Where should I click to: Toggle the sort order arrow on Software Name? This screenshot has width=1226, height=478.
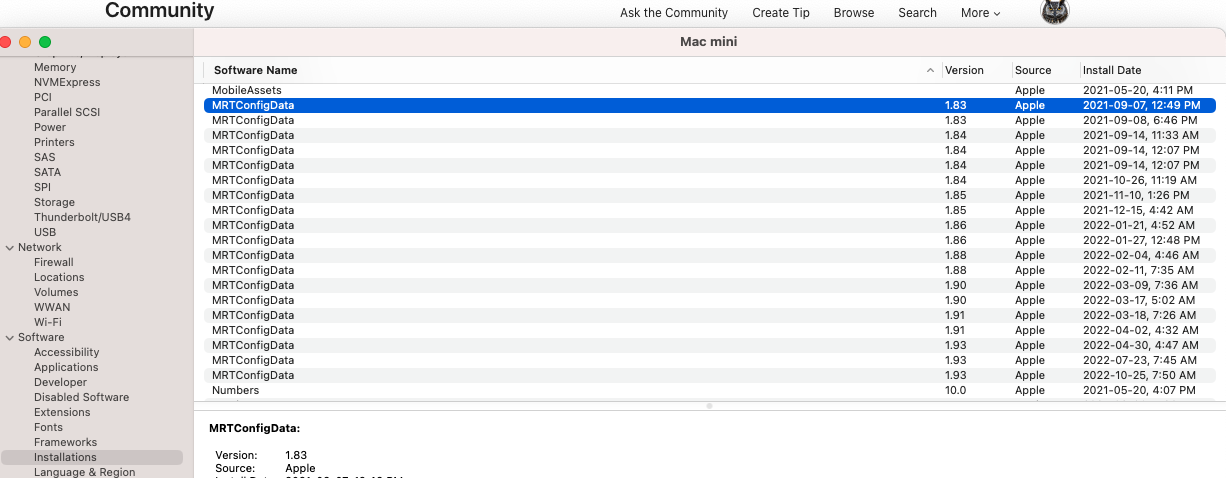click(931, 70)
